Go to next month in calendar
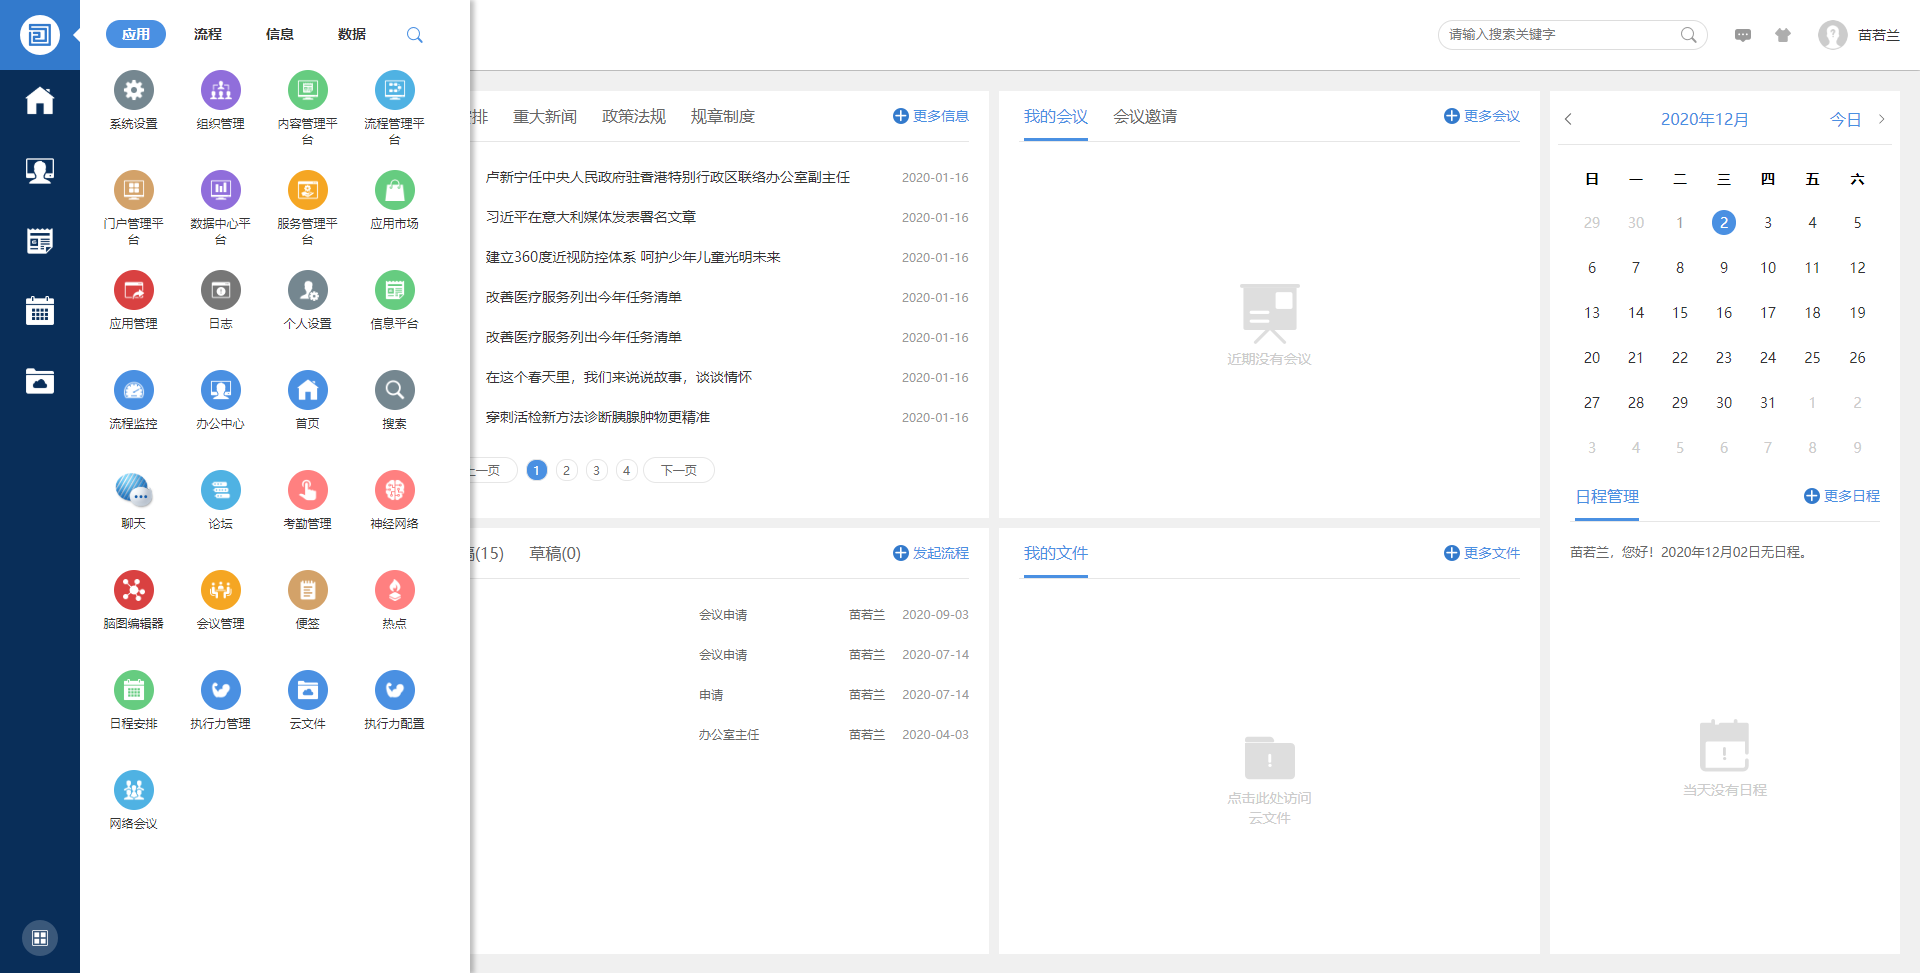Screen dimensions: 1920x973 pos(1881,119)
